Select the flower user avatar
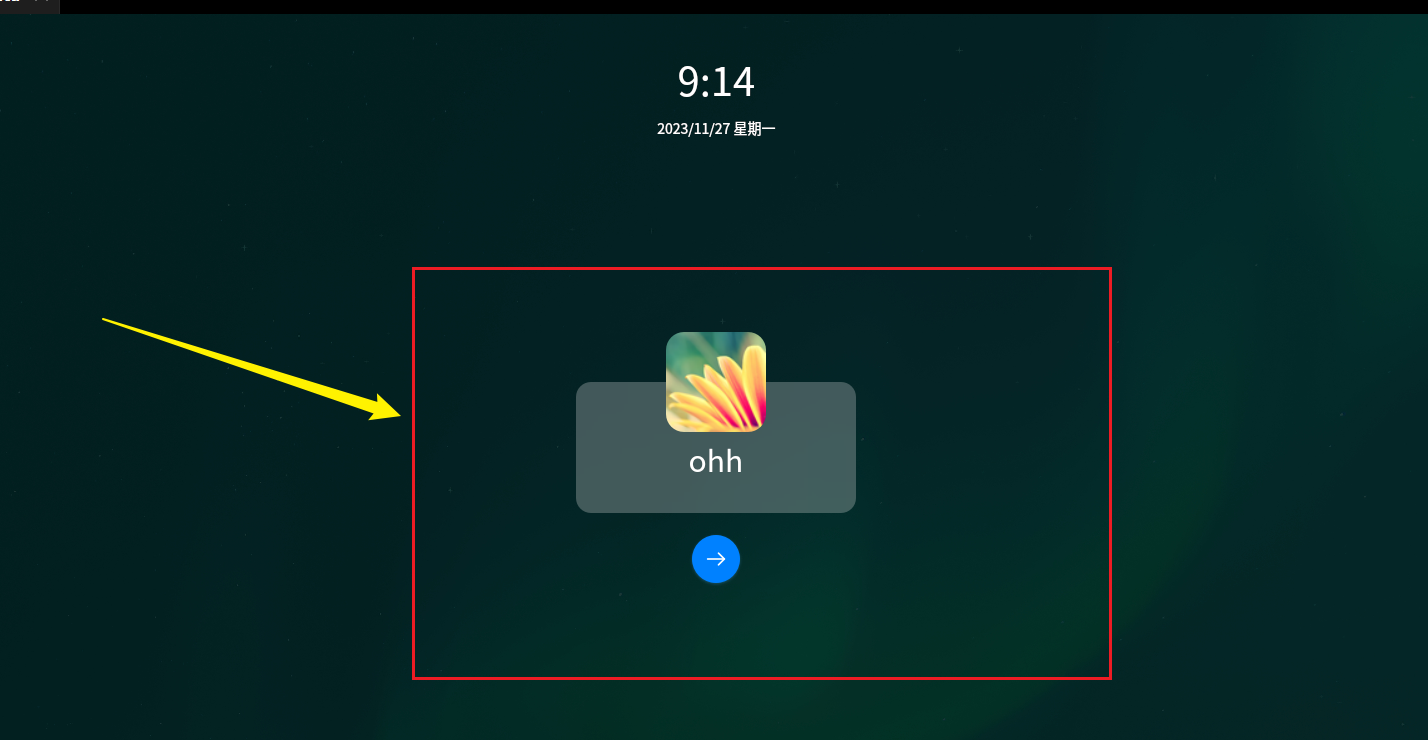Viewport: 1428px width, 740px height. click(x=716, y=382)
